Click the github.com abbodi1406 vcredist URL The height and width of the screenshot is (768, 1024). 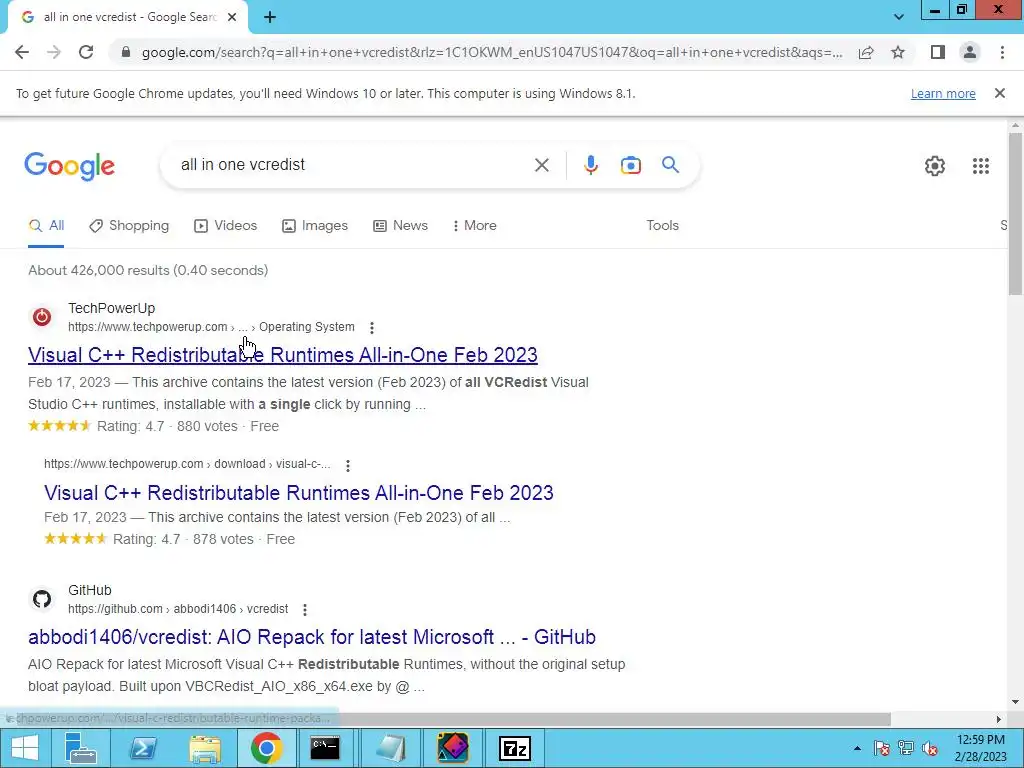(x=178, y=609)
